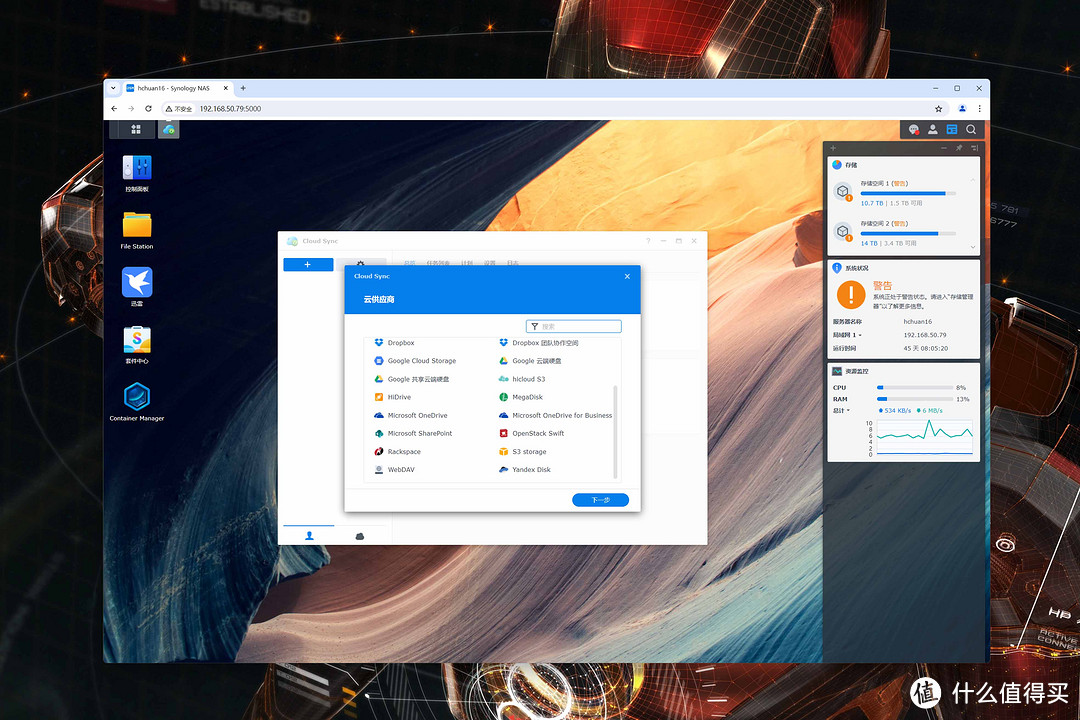Launch Container Manager from the desktop
Image resolution: width=1080 pixels, height=720 pixels.
tap(137, 398)
